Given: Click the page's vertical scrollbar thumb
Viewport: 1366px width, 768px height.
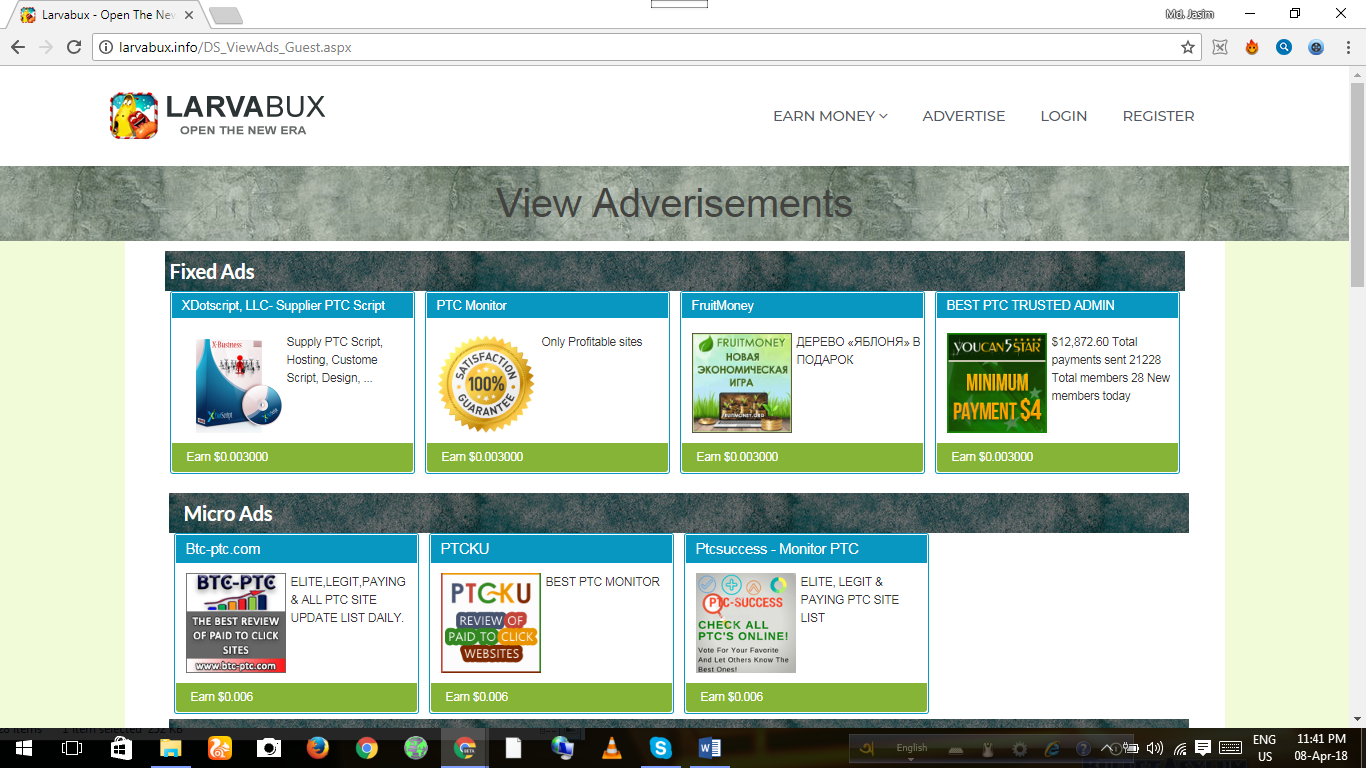Looking at the screenshot, I should [1357, 180].
